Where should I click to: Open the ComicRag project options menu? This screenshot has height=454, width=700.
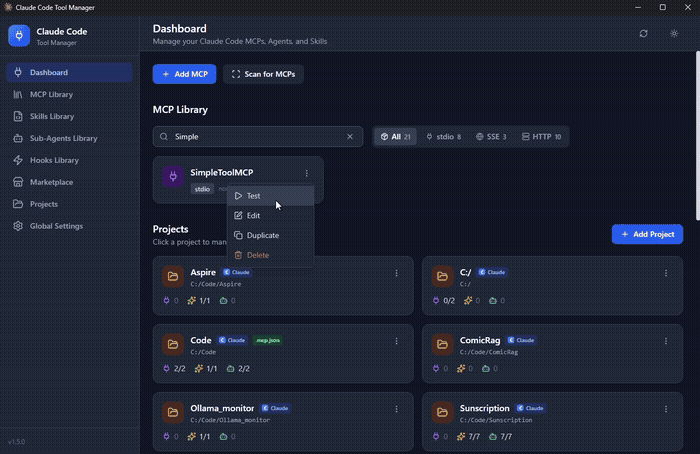[x=666, y=341]
